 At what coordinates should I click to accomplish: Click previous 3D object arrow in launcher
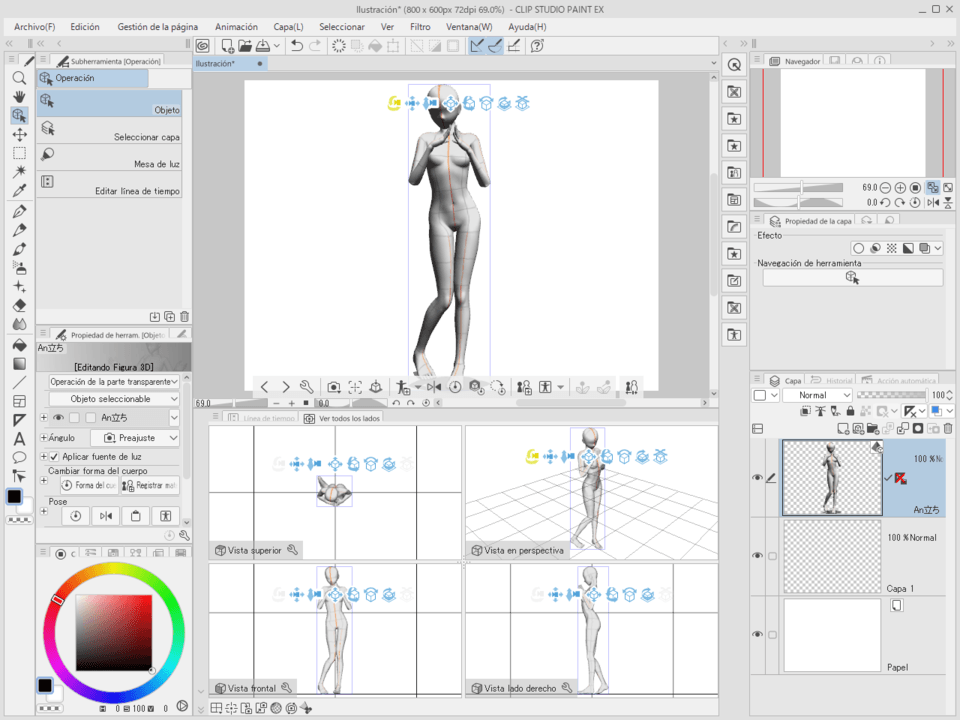264,387
